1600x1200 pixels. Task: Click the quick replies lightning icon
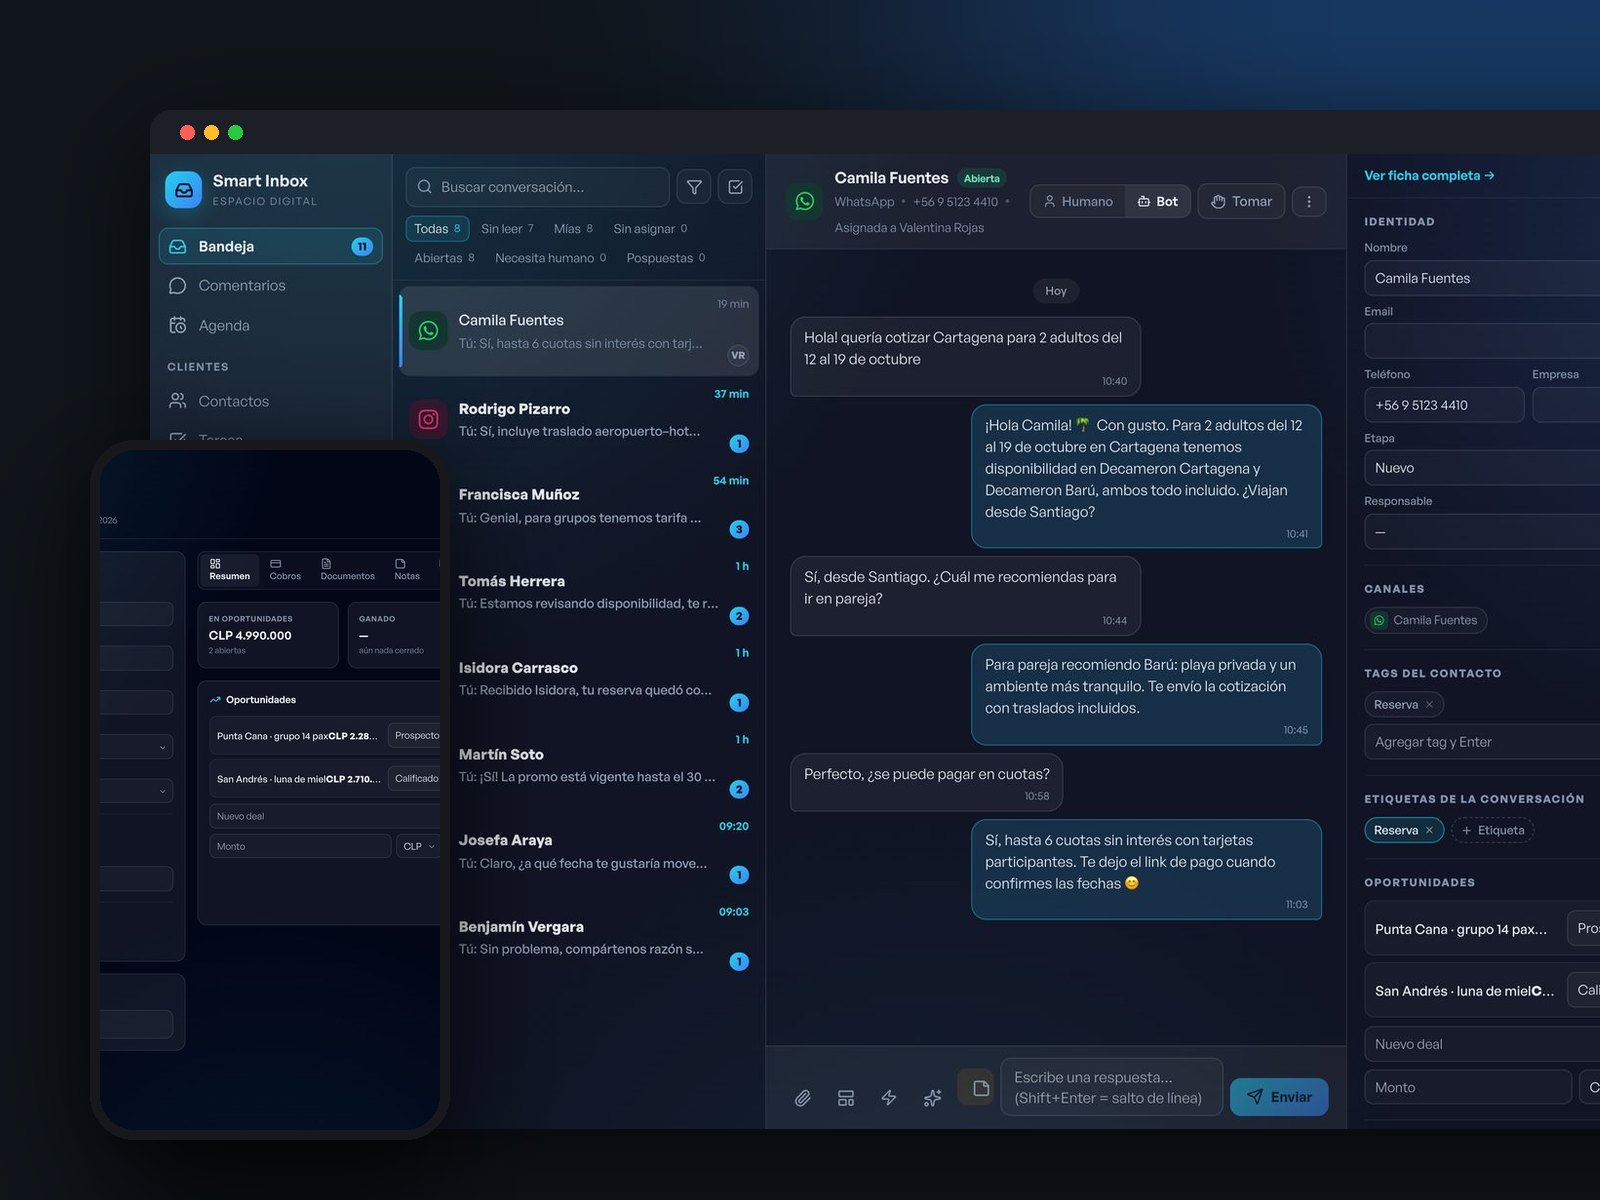point(889,1098)
